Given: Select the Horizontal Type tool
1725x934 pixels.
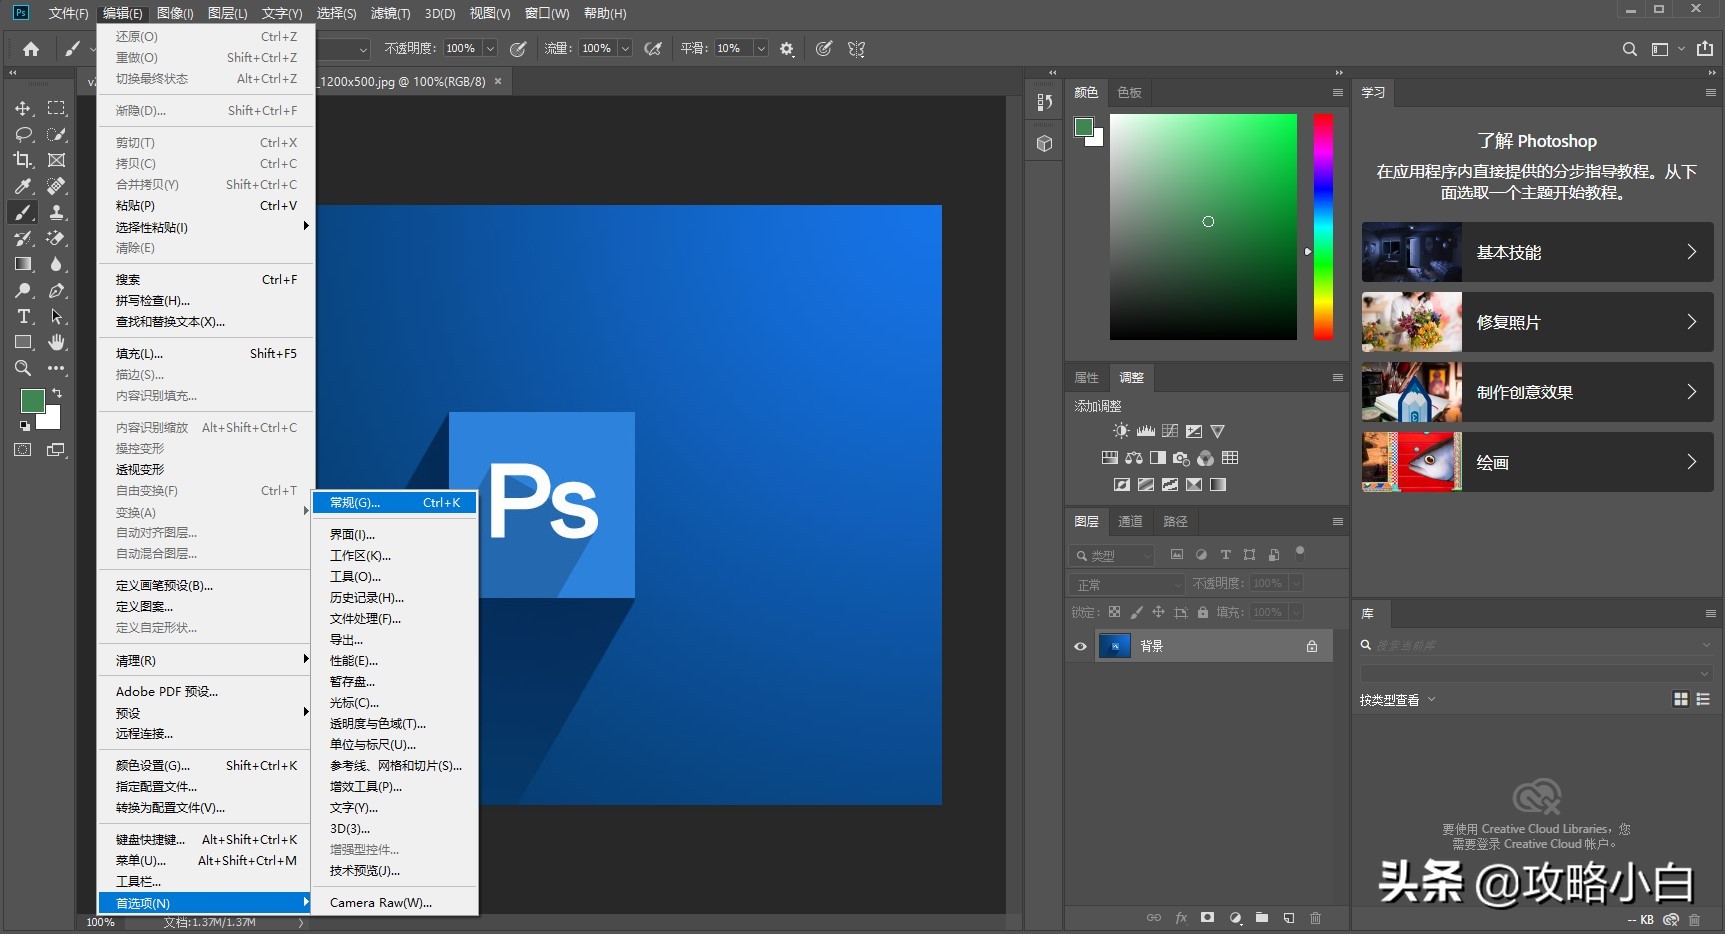Looking at the screenshot, I should 23,316.
